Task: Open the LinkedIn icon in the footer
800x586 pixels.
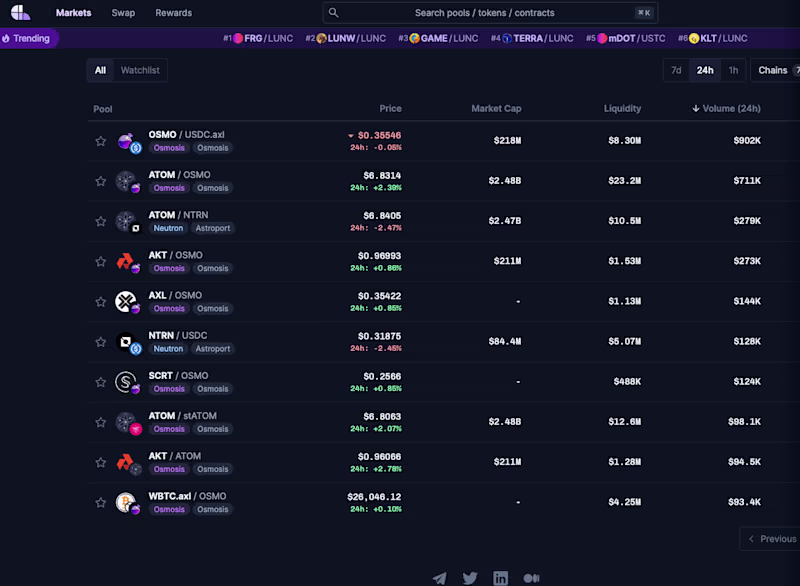Action: click(x=501, y=578)
